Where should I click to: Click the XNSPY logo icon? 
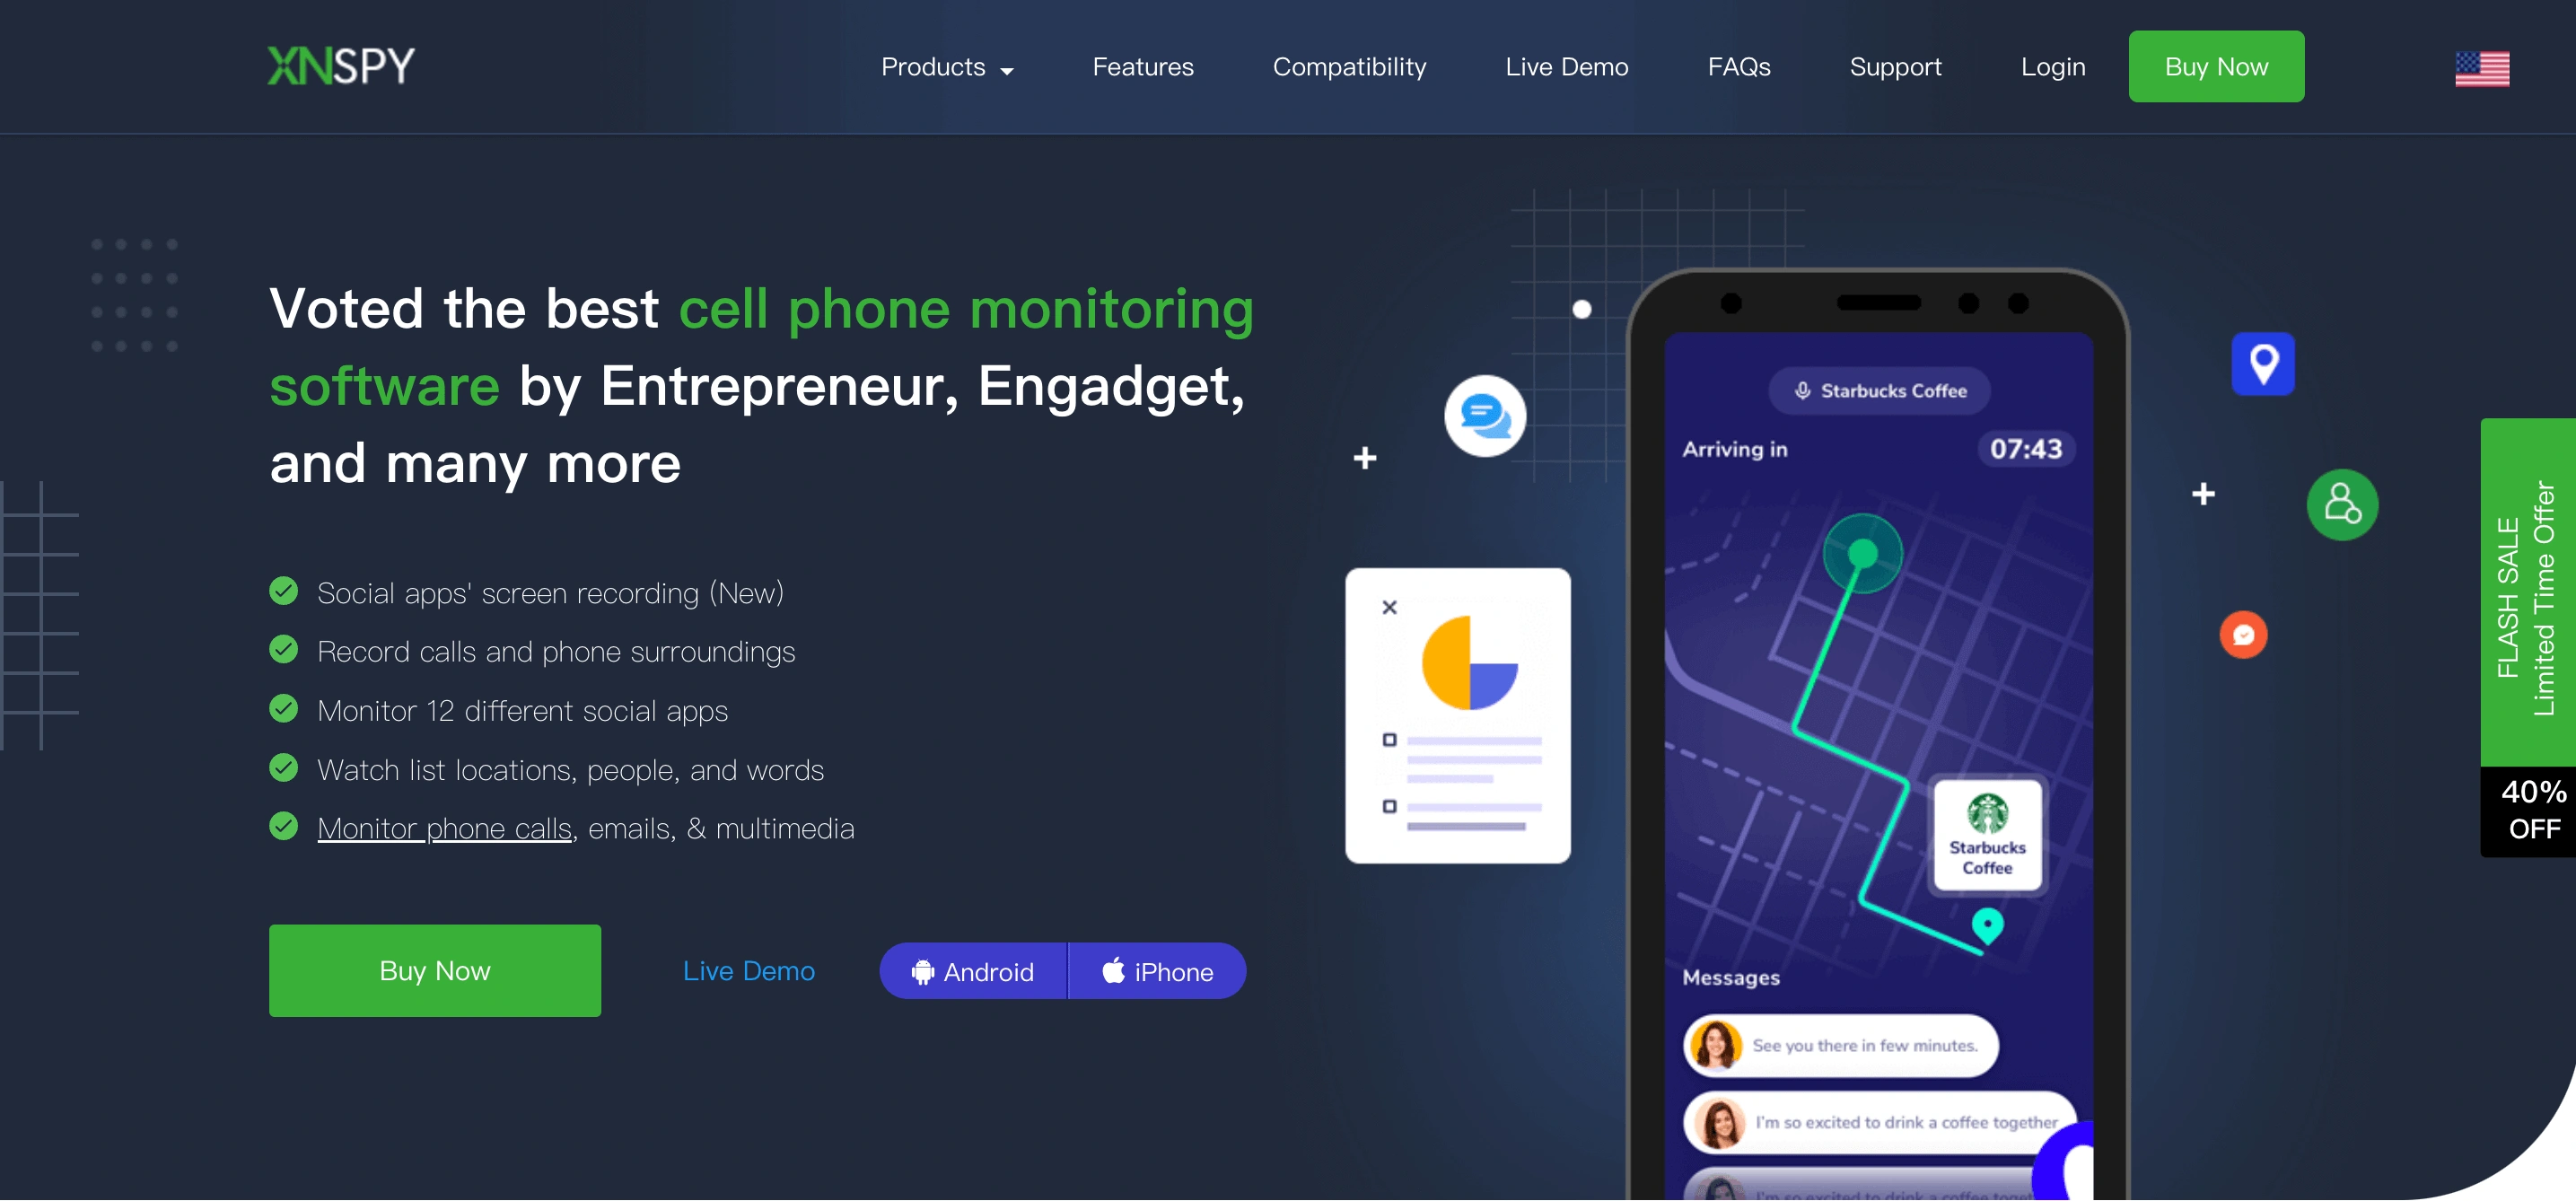coord(340,66)
